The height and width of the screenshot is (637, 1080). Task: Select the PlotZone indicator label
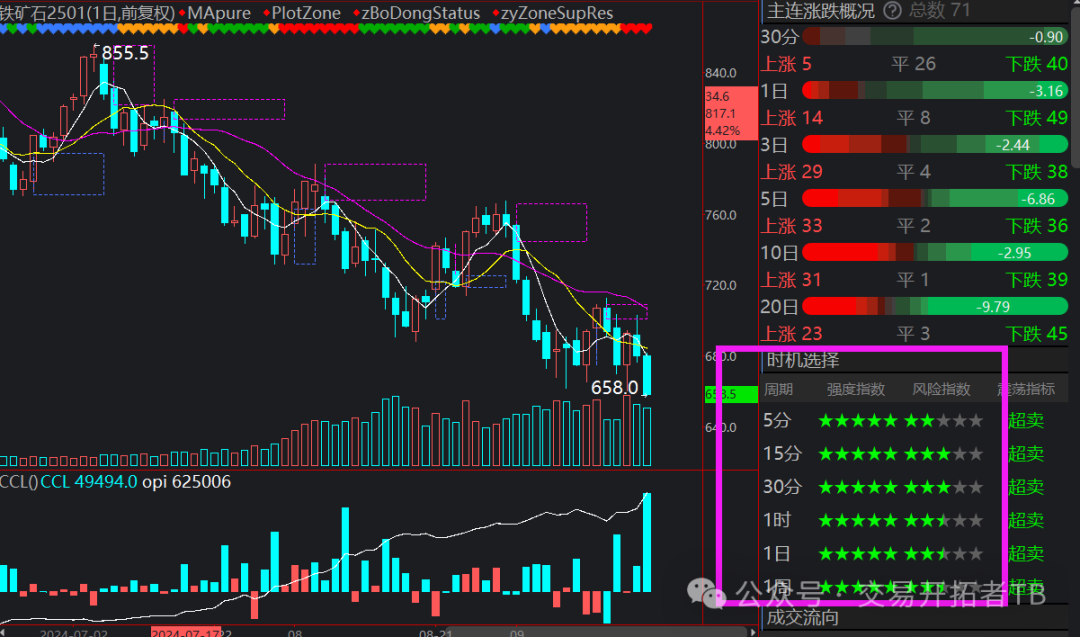point(306,13)
